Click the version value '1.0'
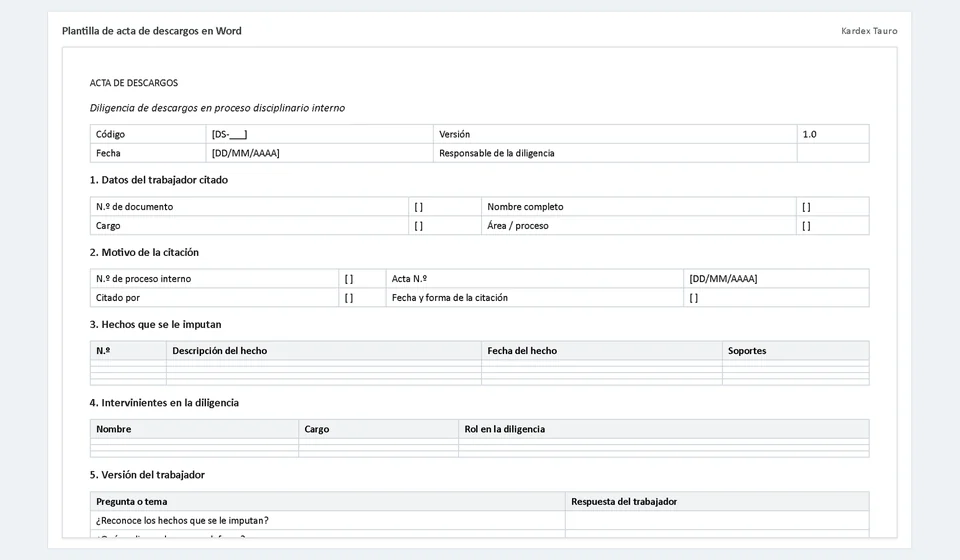Viewport: 960px width, 560px height. click(x=833, y=134)
